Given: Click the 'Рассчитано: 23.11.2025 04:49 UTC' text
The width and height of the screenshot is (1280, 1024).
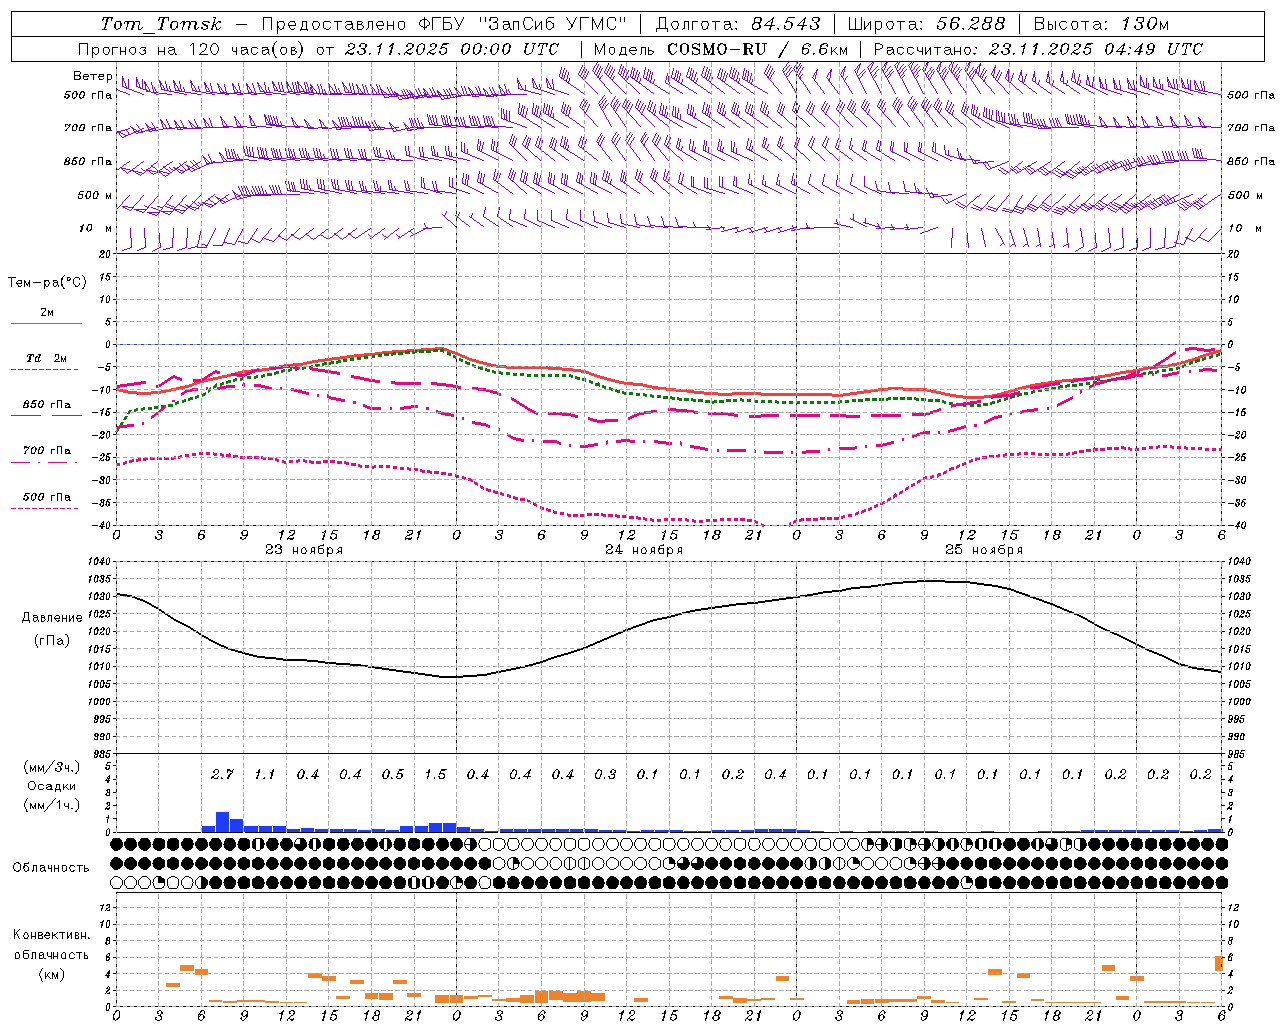Looking at the screenshot, I should tap(1038, 49).
